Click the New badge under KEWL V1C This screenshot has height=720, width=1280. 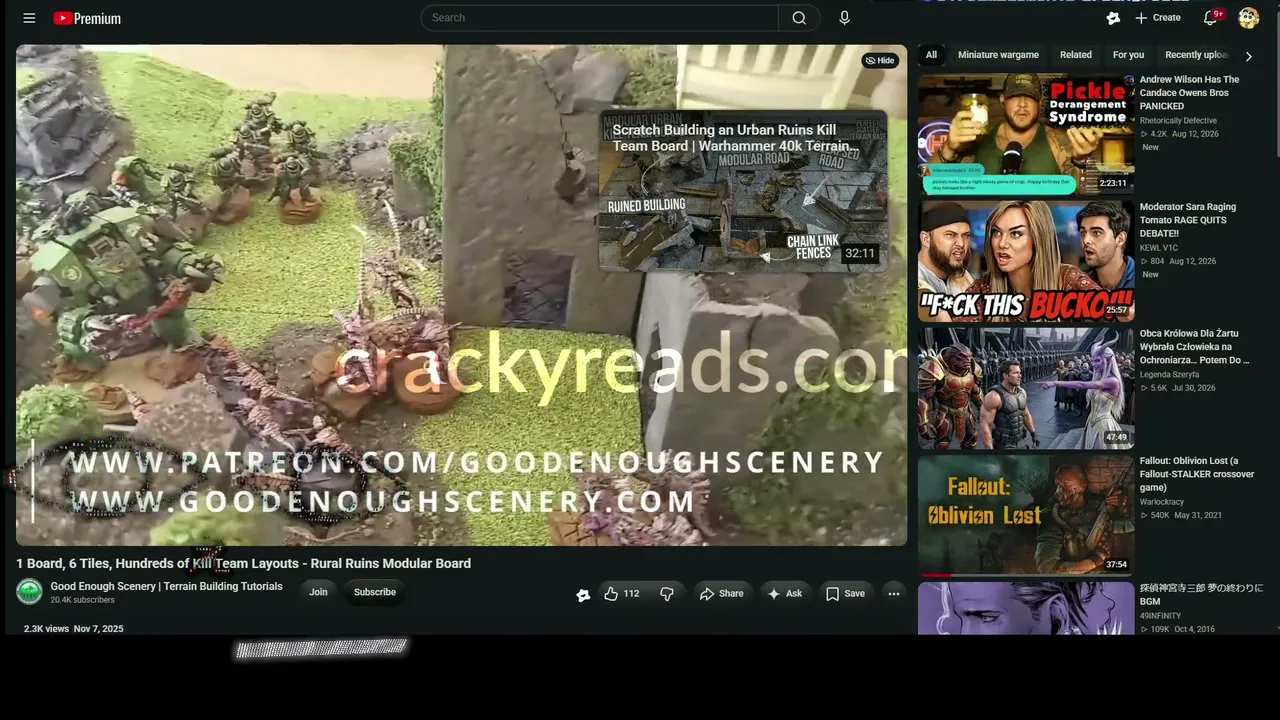(1151, 274)
